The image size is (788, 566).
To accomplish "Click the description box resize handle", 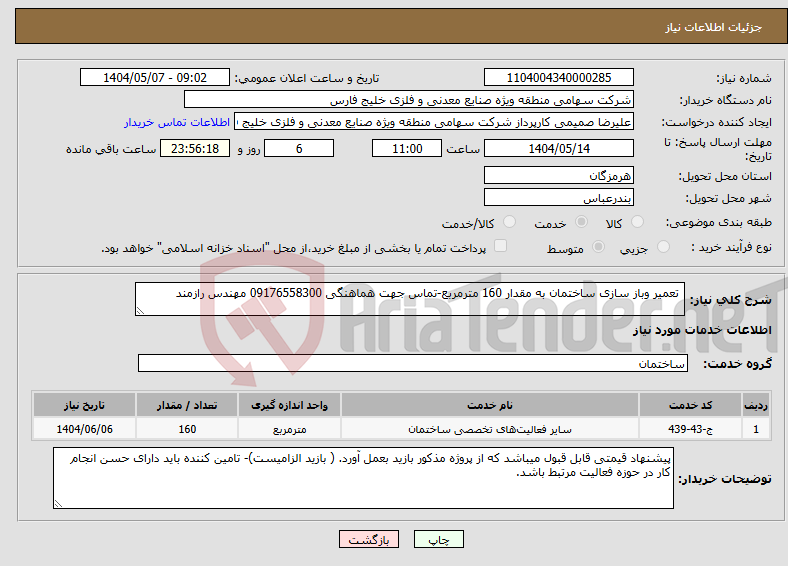I will click(x=140, y=311).
